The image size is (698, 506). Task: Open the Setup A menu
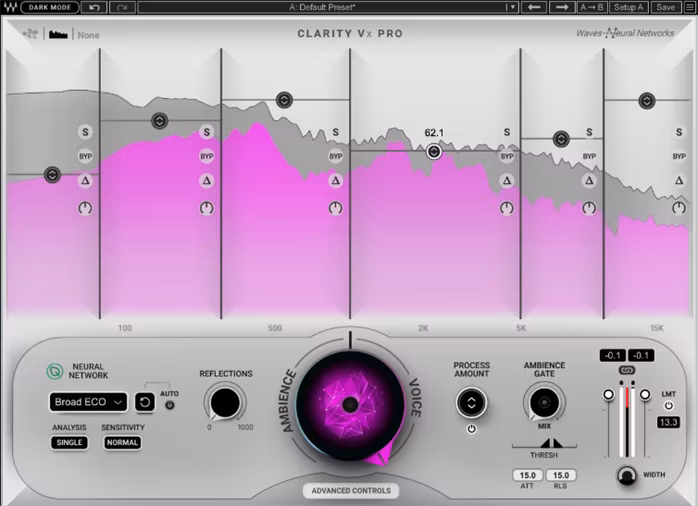[628, 7]
